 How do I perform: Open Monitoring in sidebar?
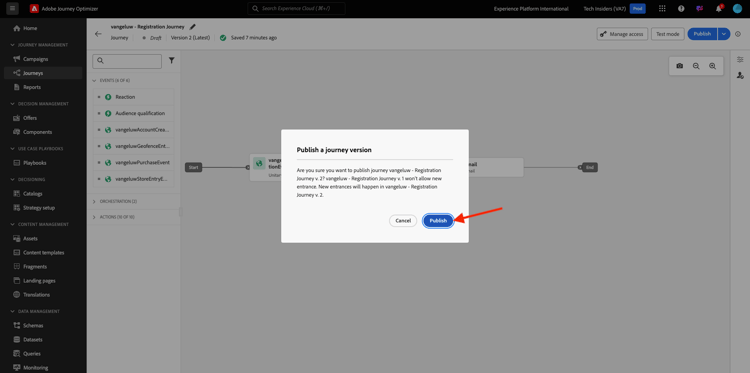[35, 368]
